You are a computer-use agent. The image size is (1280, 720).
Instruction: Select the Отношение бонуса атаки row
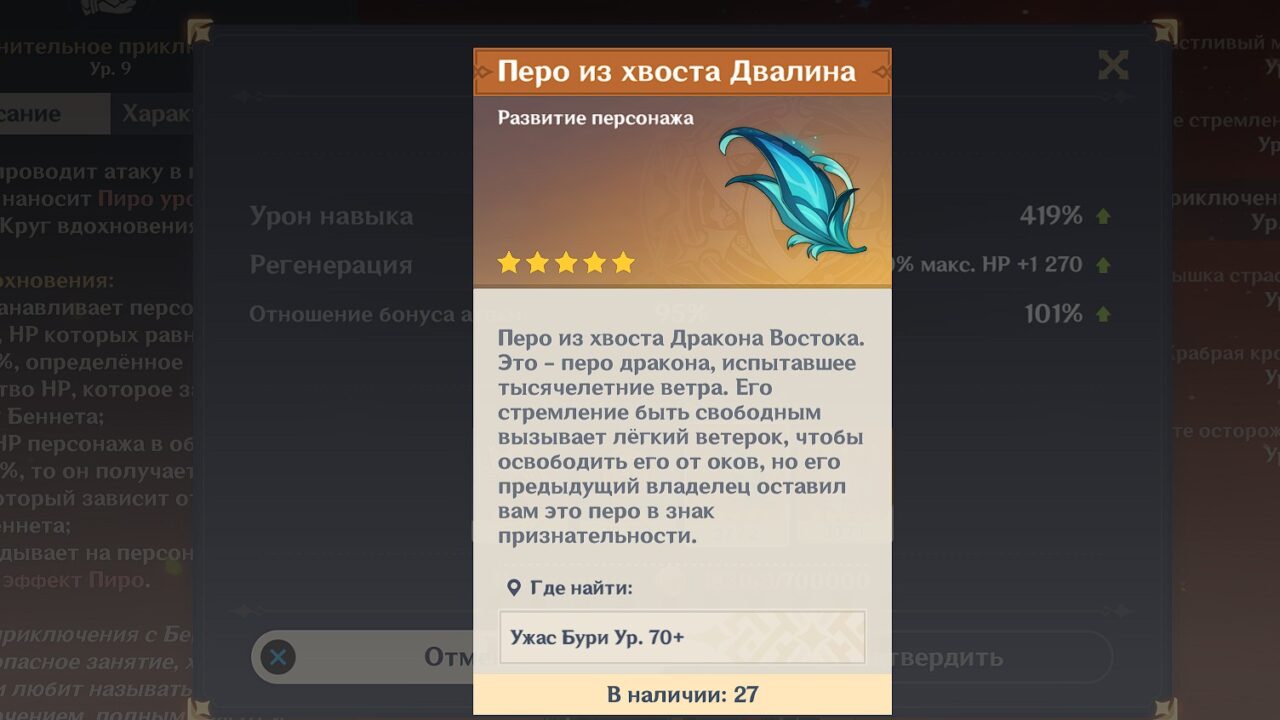682,314
